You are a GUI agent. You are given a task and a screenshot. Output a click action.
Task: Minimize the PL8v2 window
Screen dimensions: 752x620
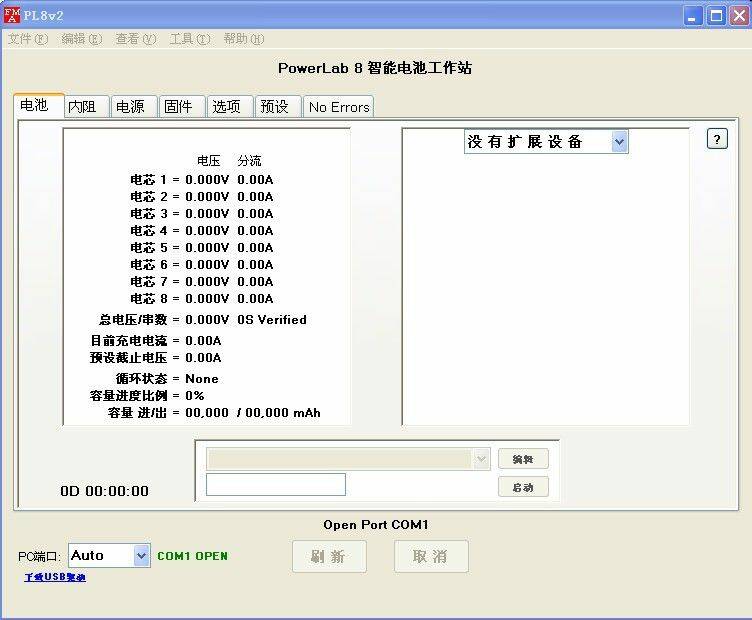693,16
